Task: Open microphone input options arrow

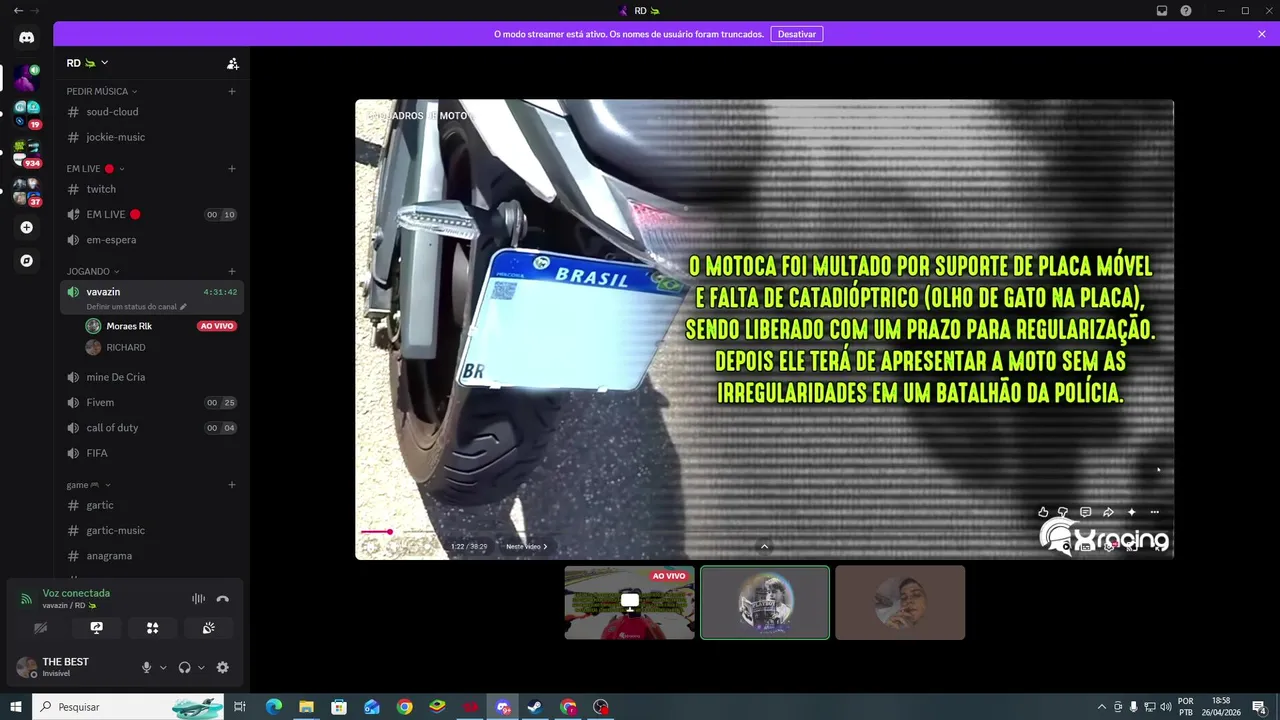Action: tap(163, 668)
